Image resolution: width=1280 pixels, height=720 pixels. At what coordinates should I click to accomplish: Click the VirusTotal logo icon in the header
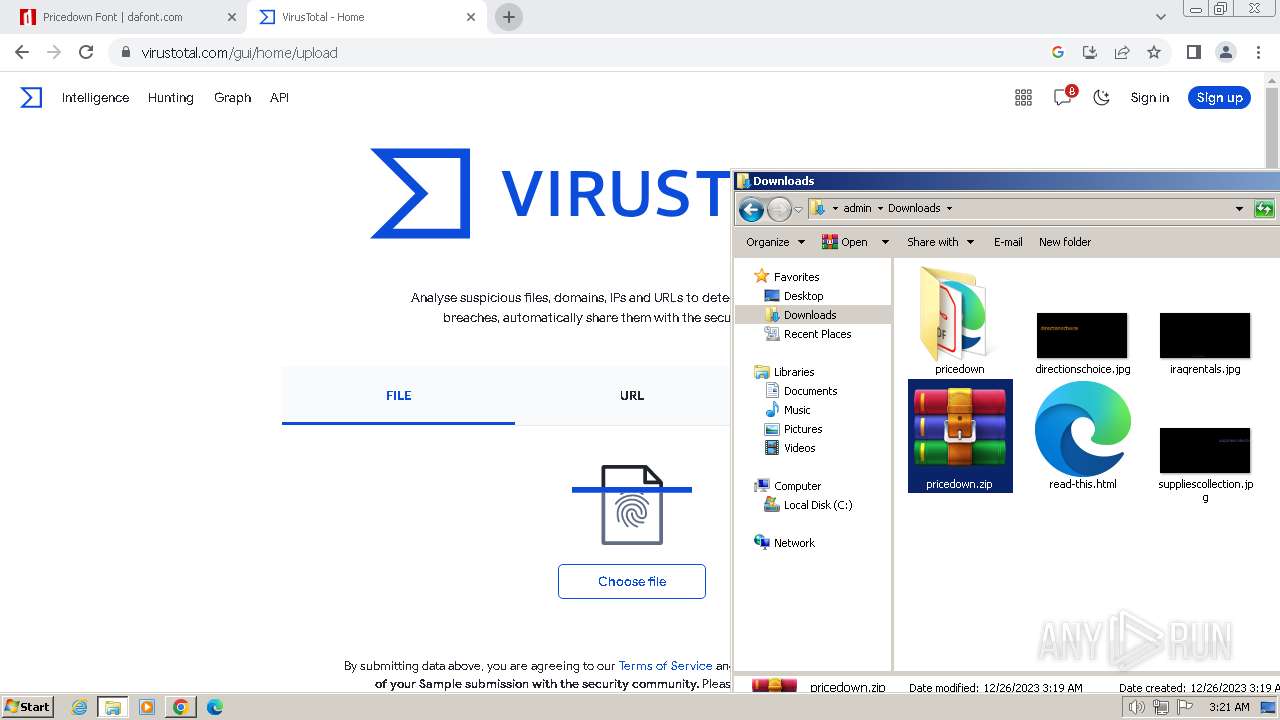31,97
